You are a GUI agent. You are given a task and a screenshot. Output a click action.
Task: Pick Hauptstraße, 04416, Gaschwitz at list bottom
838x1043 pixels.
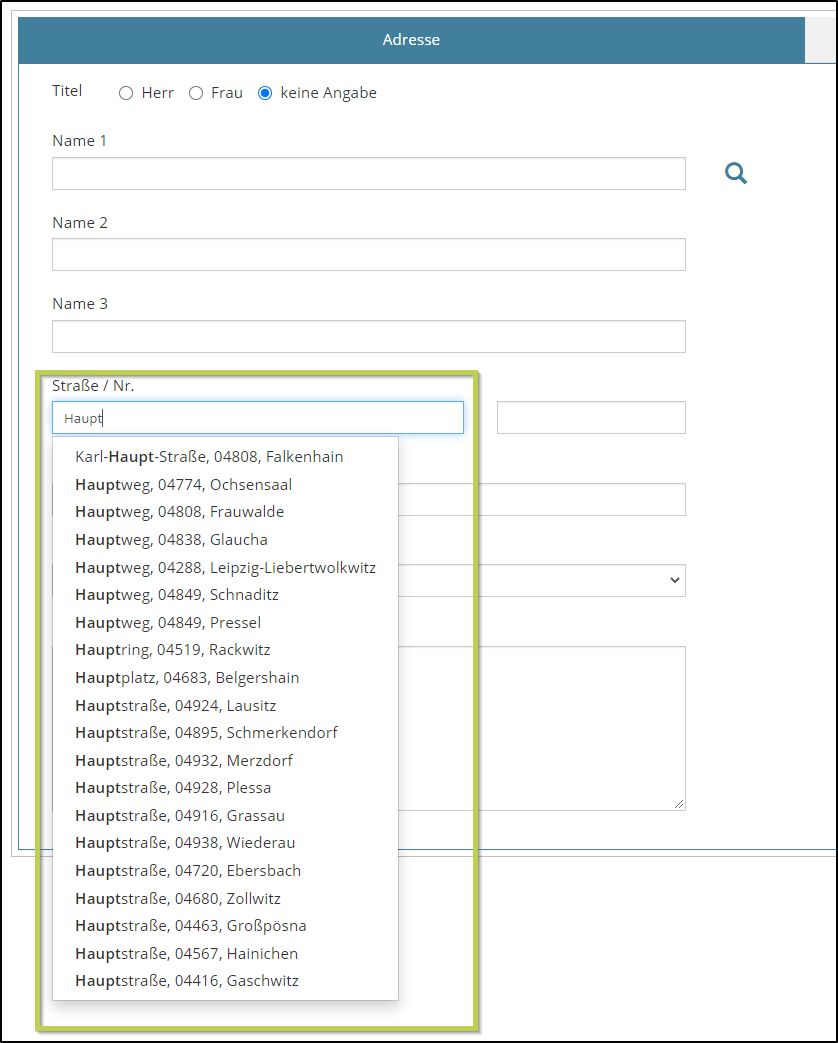point(186,981)
